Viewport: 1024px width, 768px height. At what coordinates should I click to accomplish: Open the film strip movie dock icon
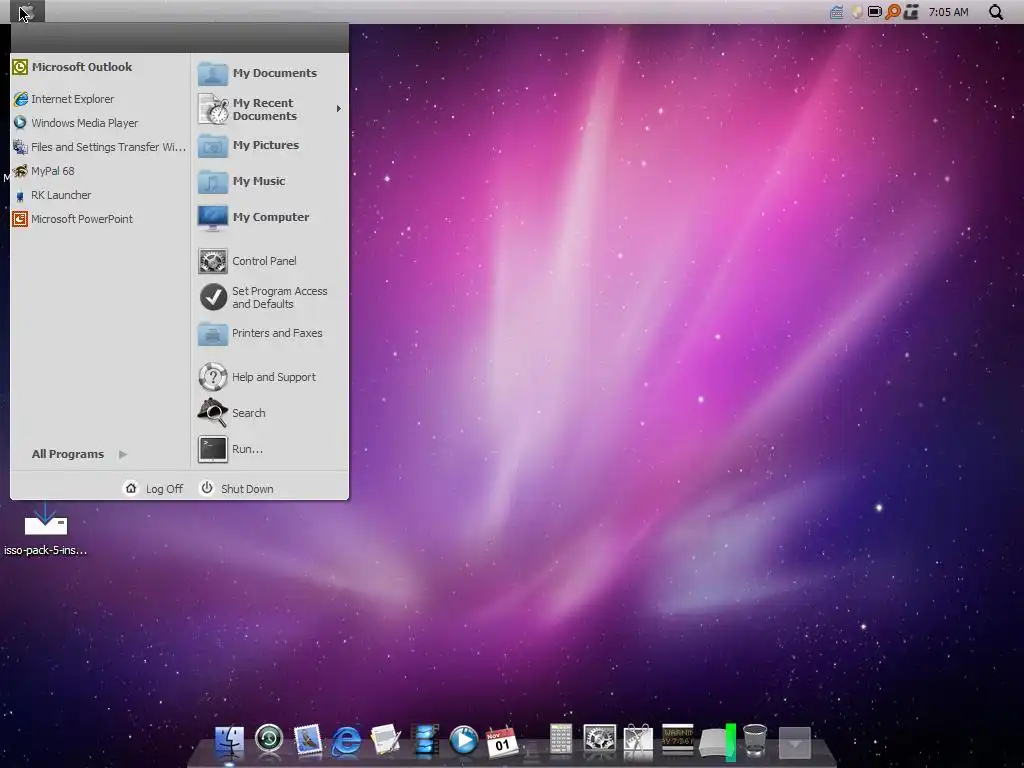425,741
